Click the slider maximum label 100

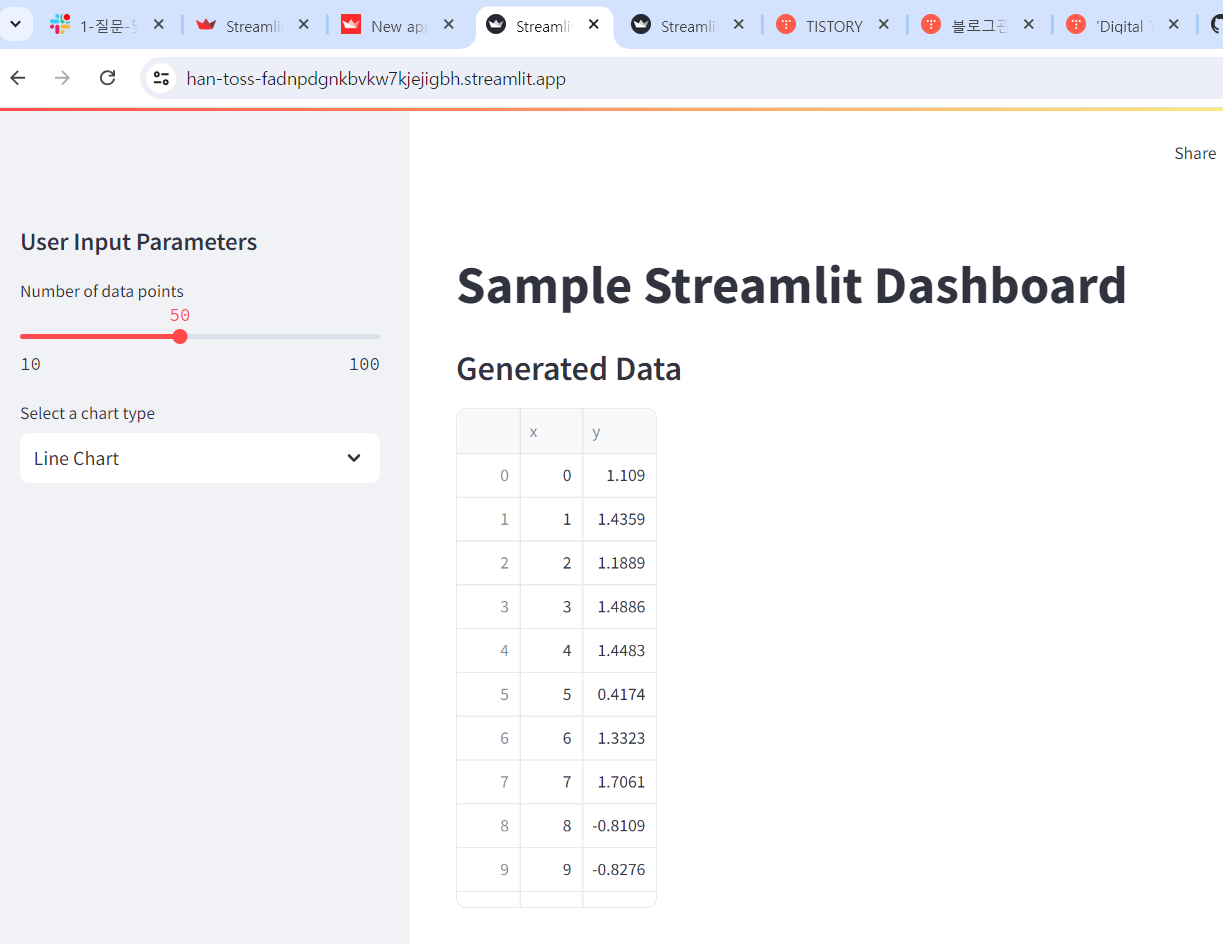click(364, 364)
